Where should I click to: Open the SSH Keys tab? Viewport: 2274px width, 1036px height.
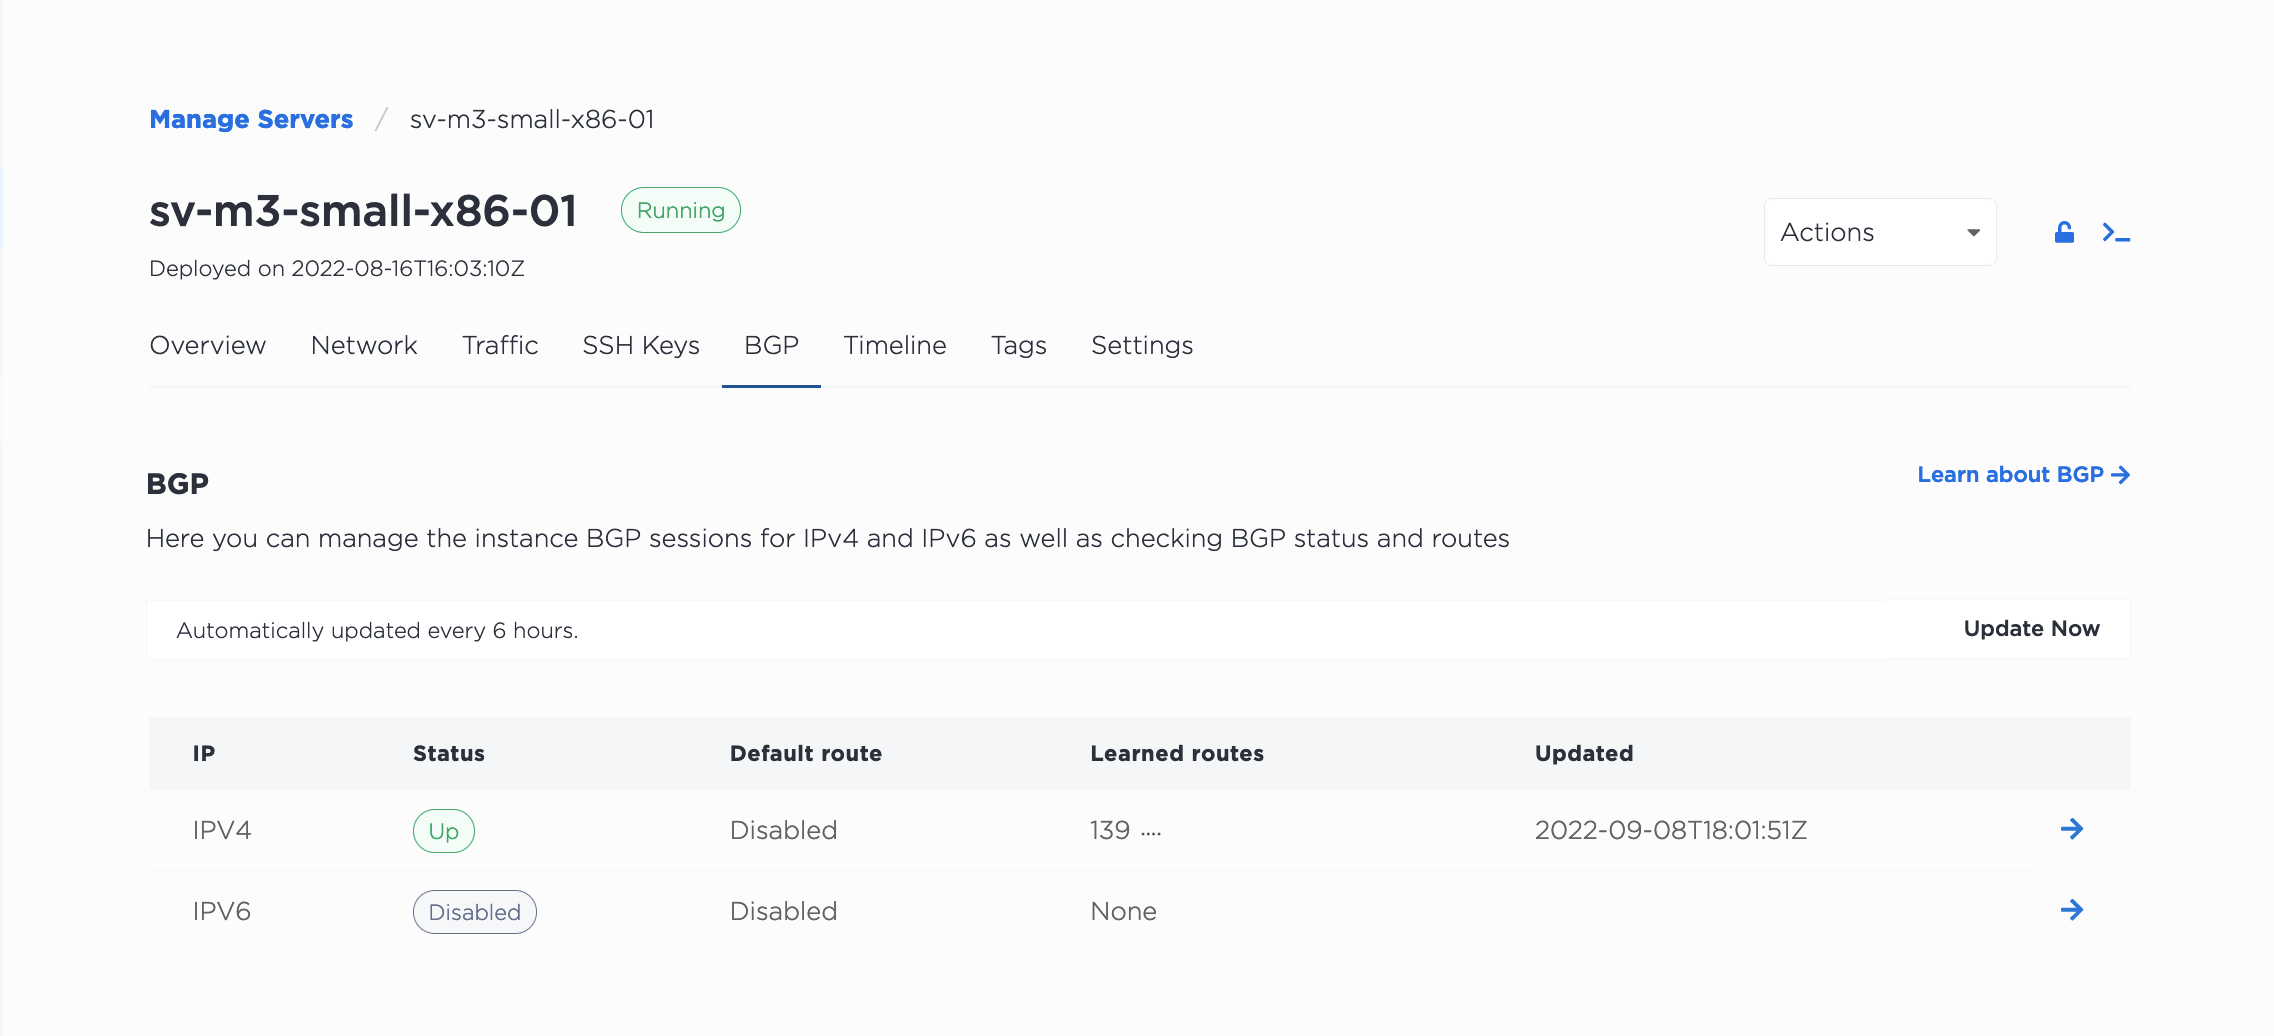click(641, 345)
